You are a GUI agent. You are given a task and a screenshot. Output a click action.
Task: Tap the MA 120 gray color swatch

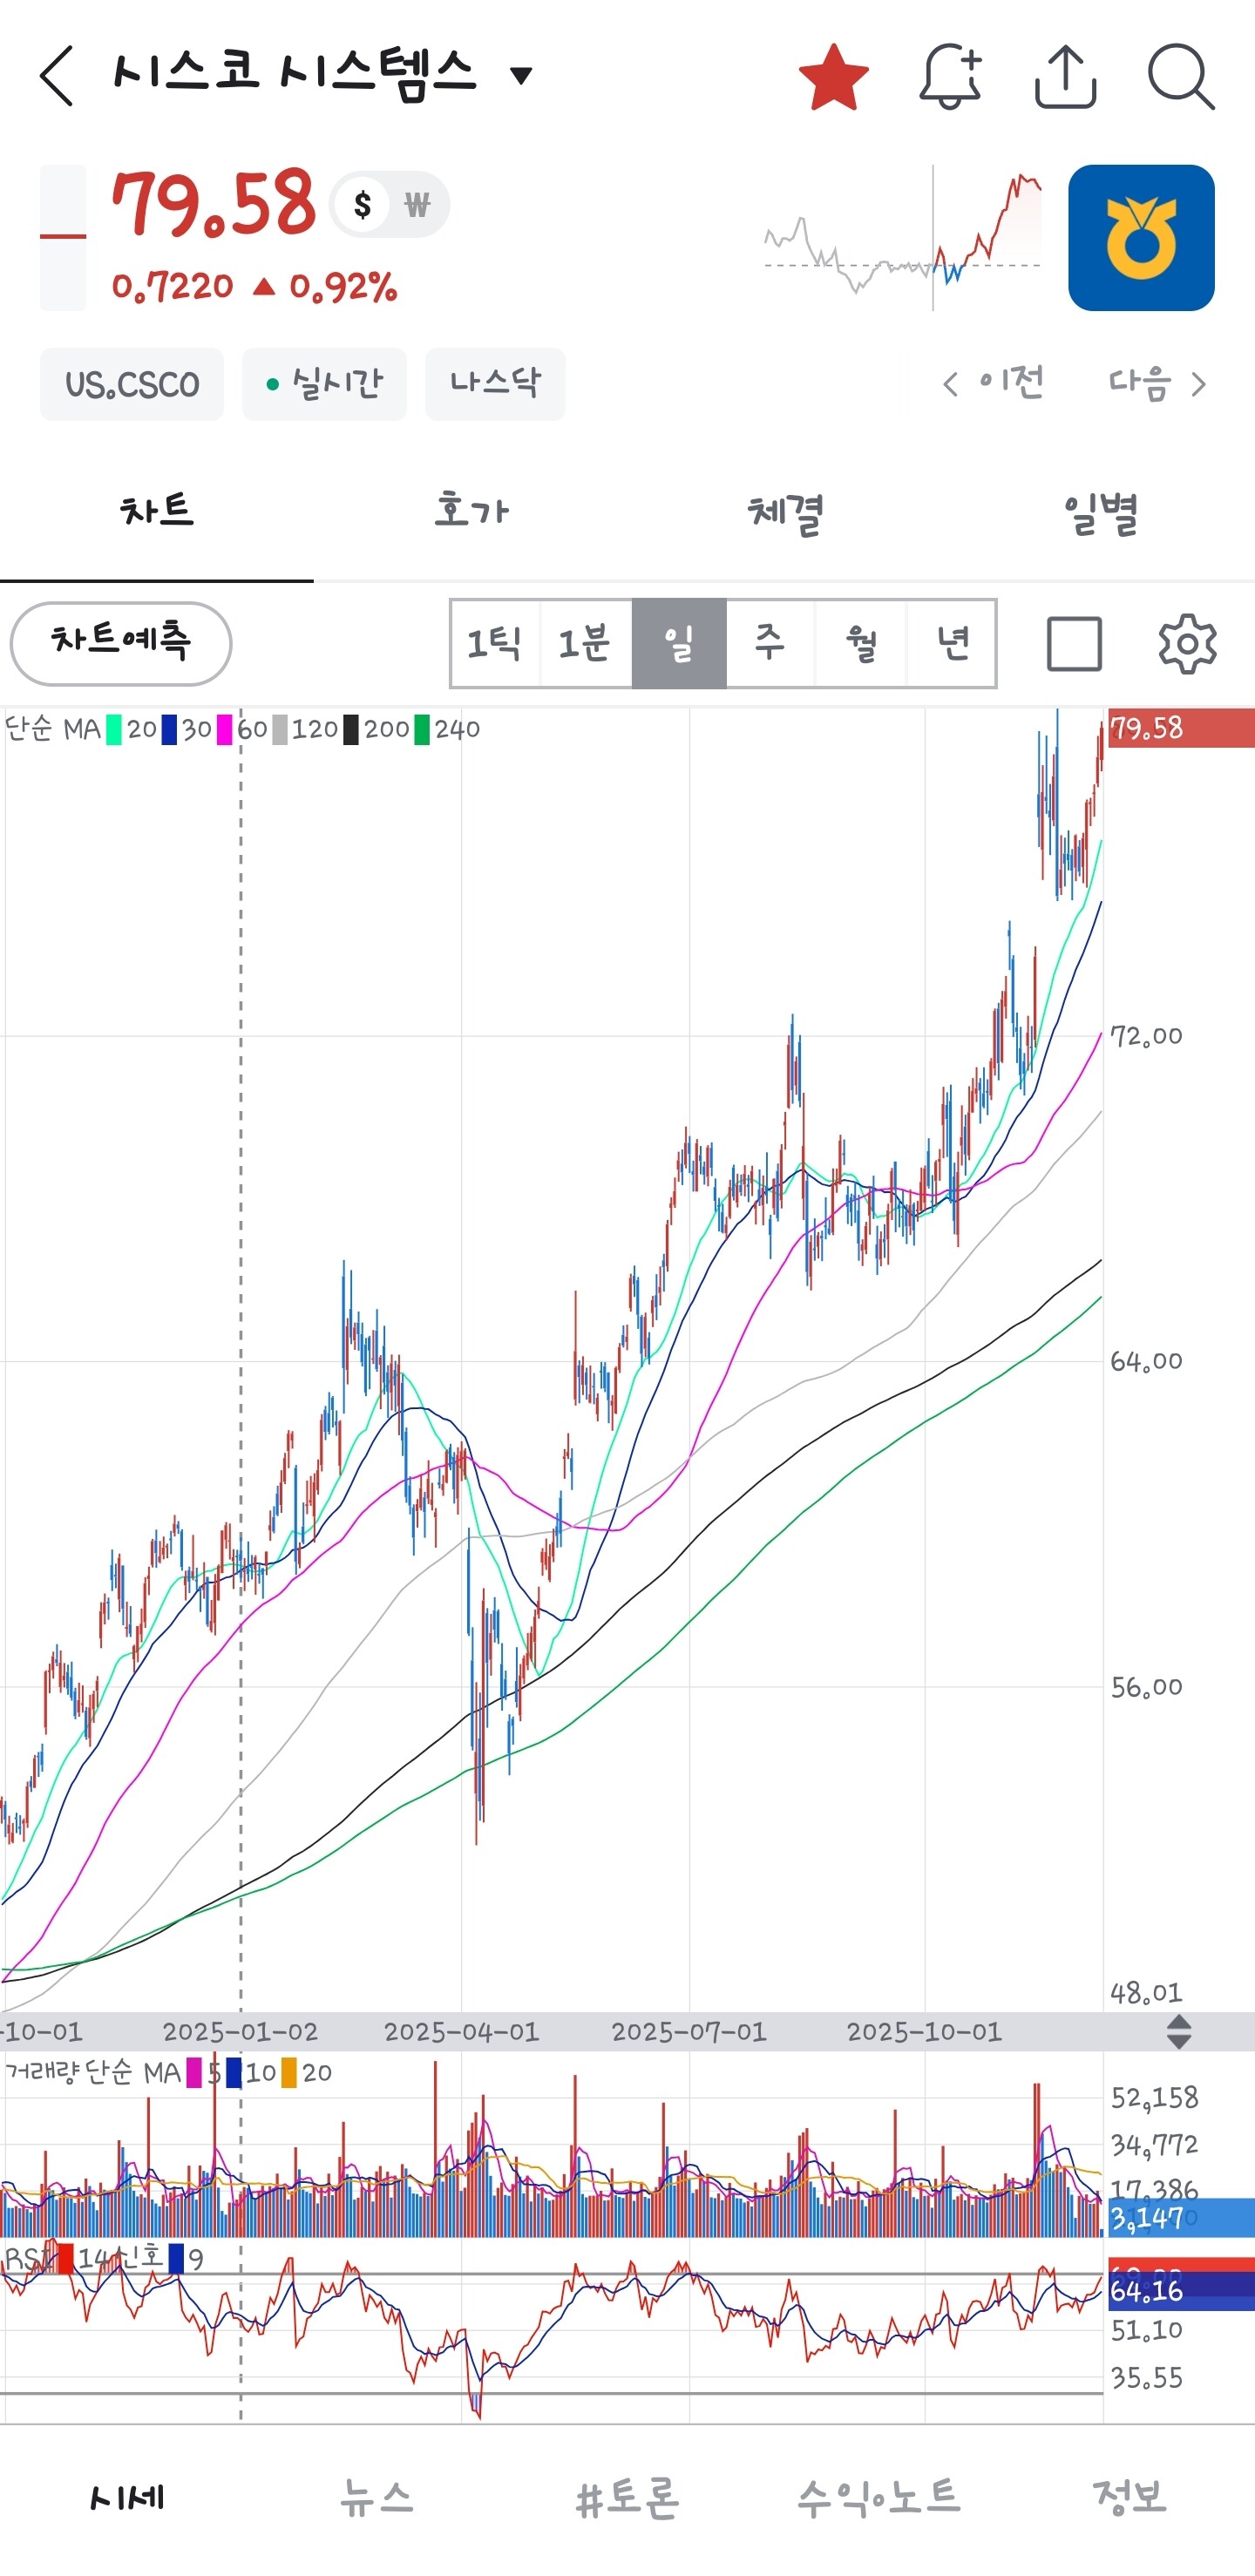click(280, 730)
